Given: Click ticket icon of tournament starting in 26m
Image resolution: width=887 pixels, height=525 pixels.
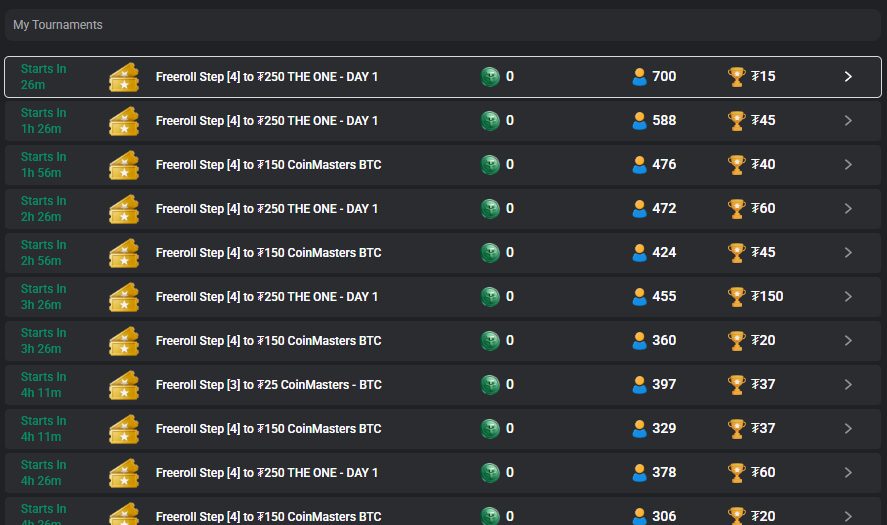Looking at the screenshot, I should [x=124, y=77].
